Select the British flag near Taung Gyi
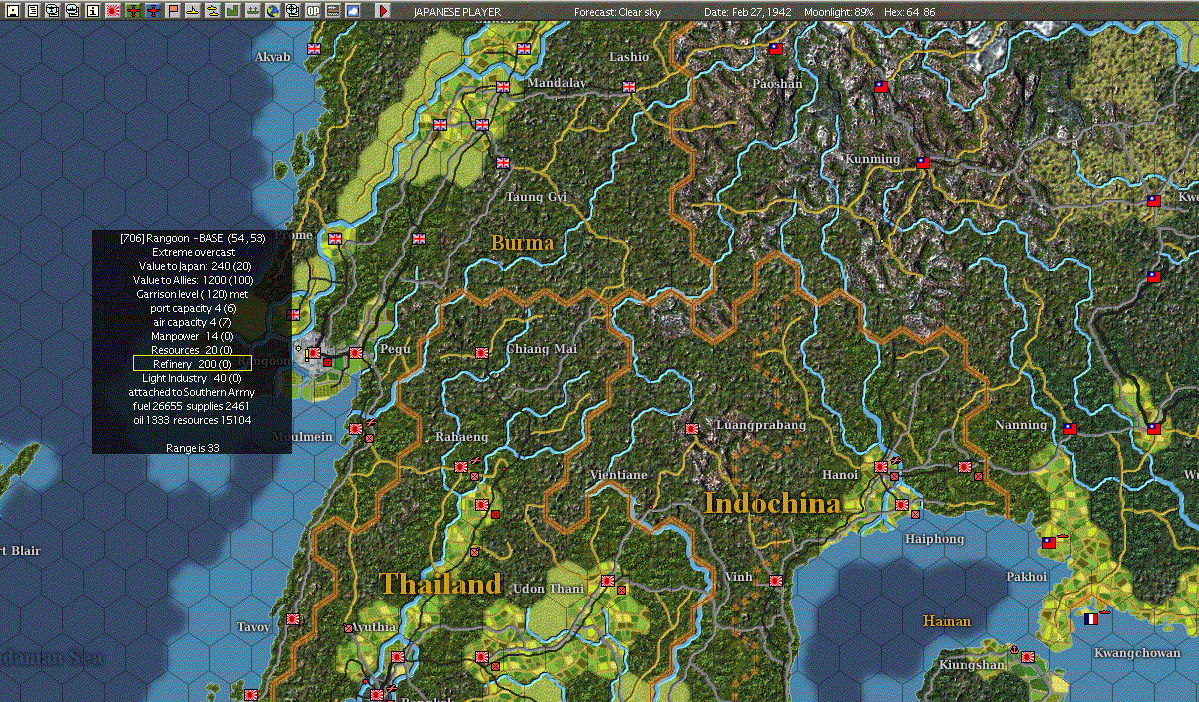Viewport: 1199px width, 702px height. click(x=502, y=162)
